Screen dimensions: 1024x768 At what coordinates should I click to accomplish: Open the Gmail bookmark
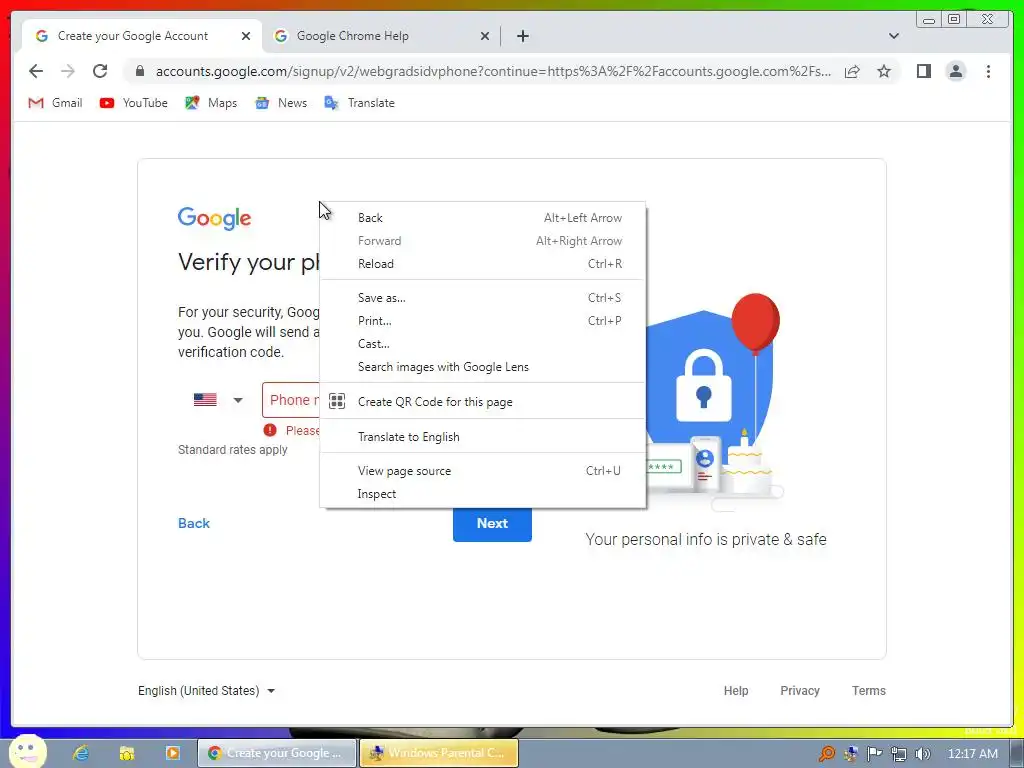(56, 103)
